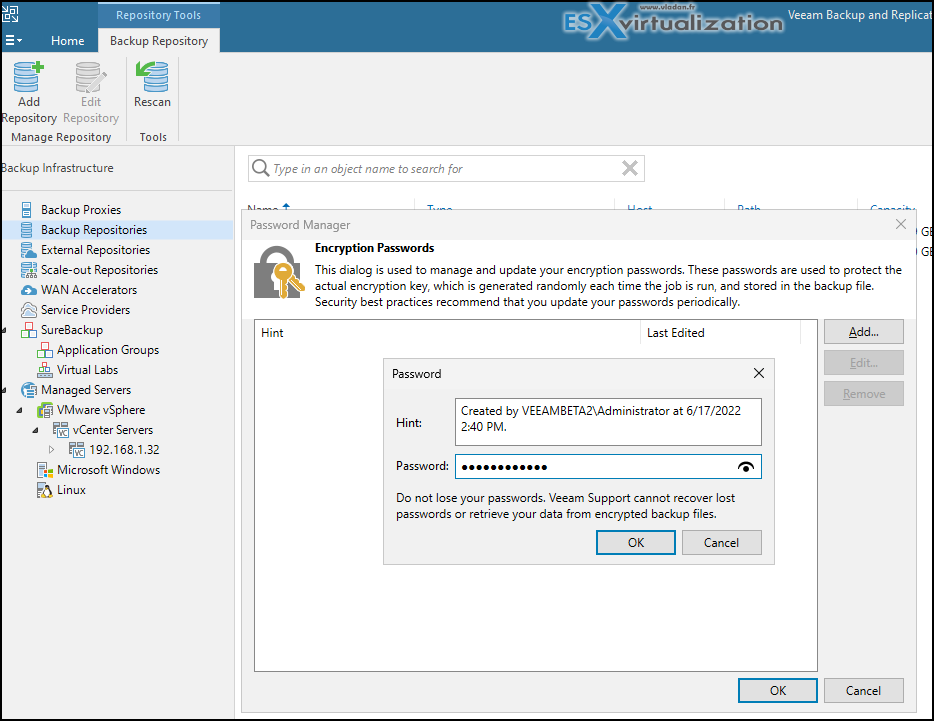The height and width of the screenshot is (721, 934).
Task: Sort by the Last Edited column header
Action: (x=676, y=333)
